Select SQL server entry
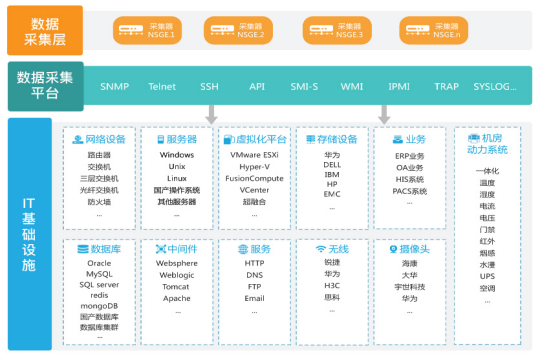This screenshot has height=360, width=541. tap(99, 285)
